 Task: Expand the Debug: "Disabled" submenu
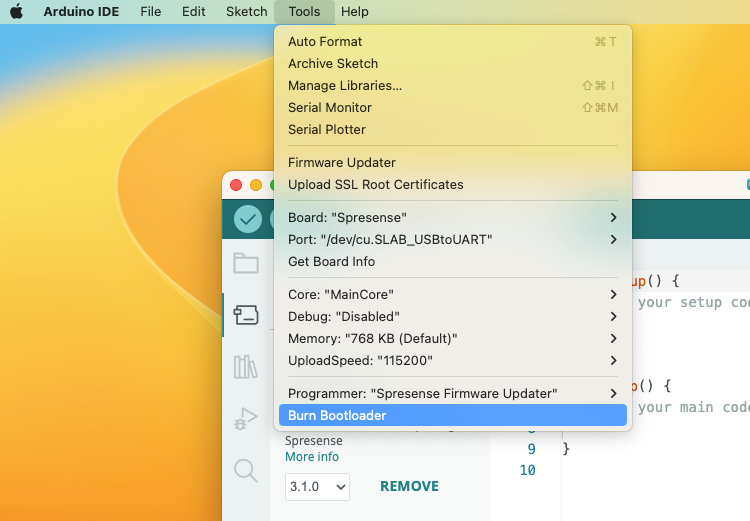[452, 317]
